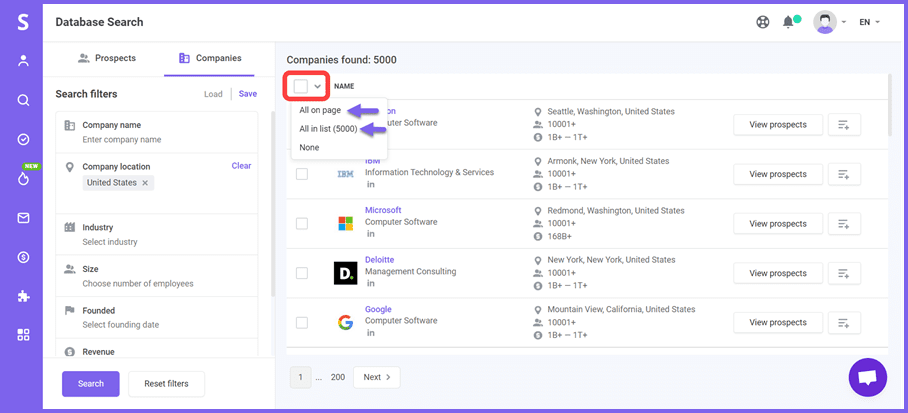Image resolution: width=908 pixels, height=413 pixels.
Task: Open the Industry filter selector
Action: pyautogui.click(x=160, y=235)
